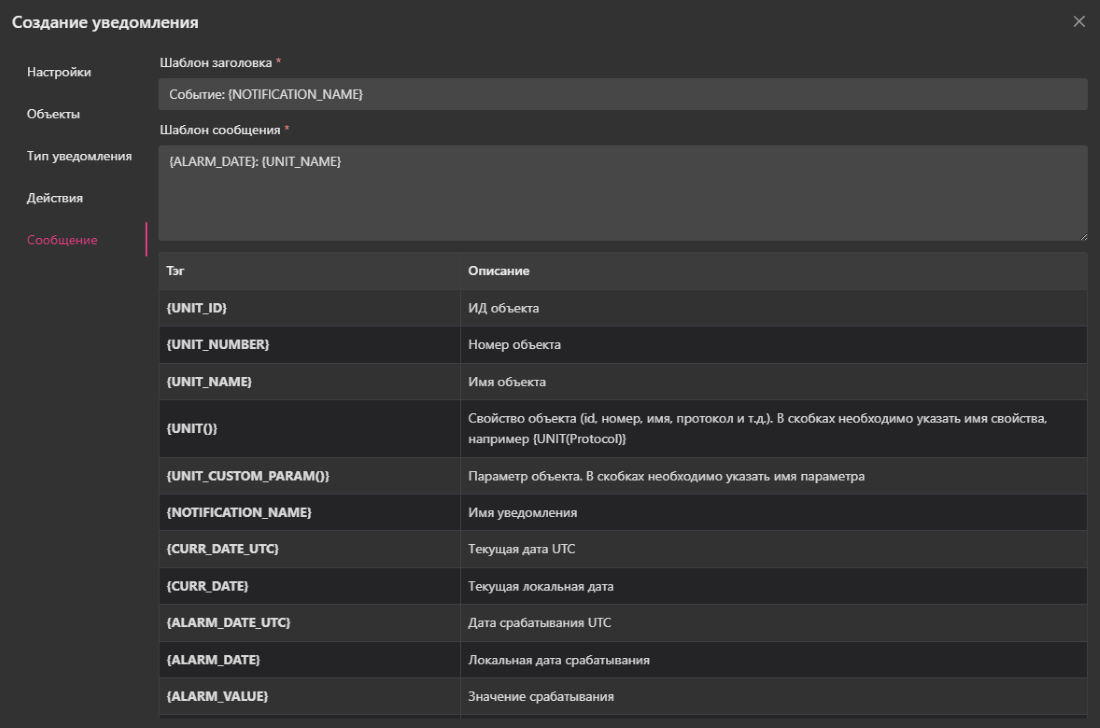Open the Настройки tab

click(59, 72)
